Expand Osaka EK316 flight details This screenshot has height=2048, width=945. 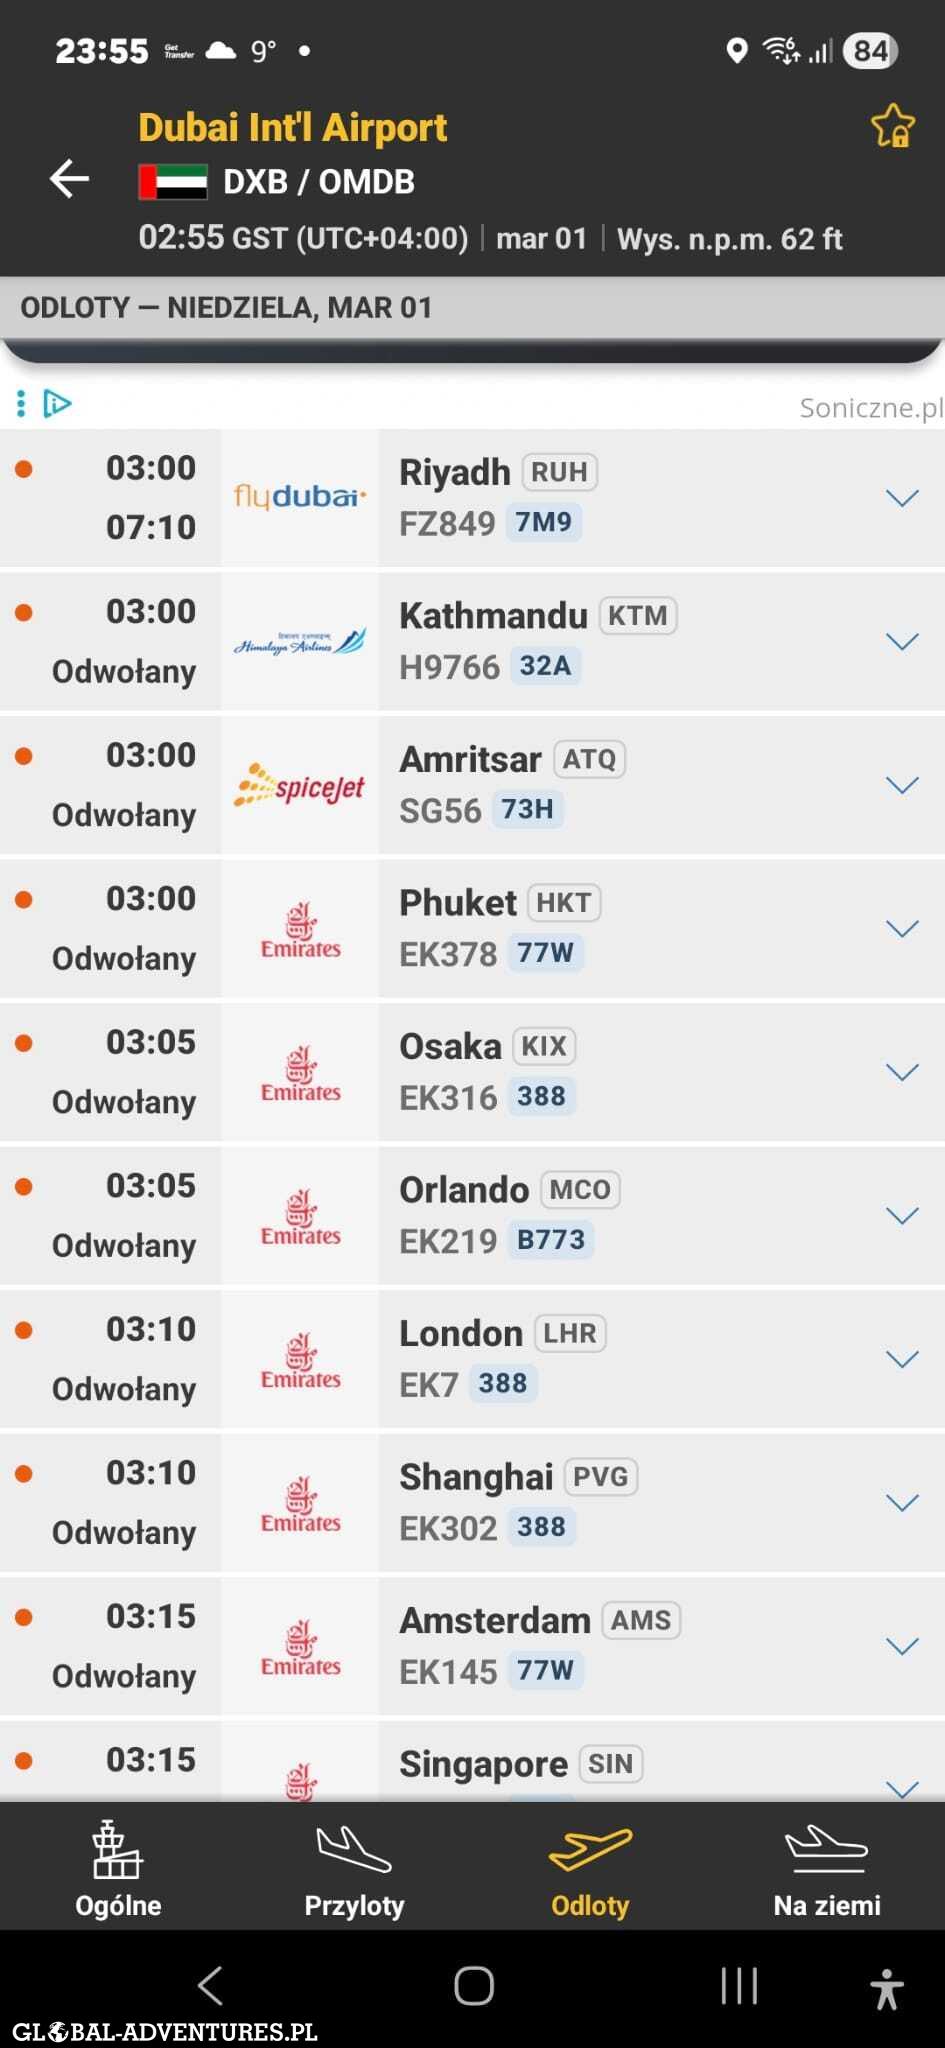click(902, 1073)
